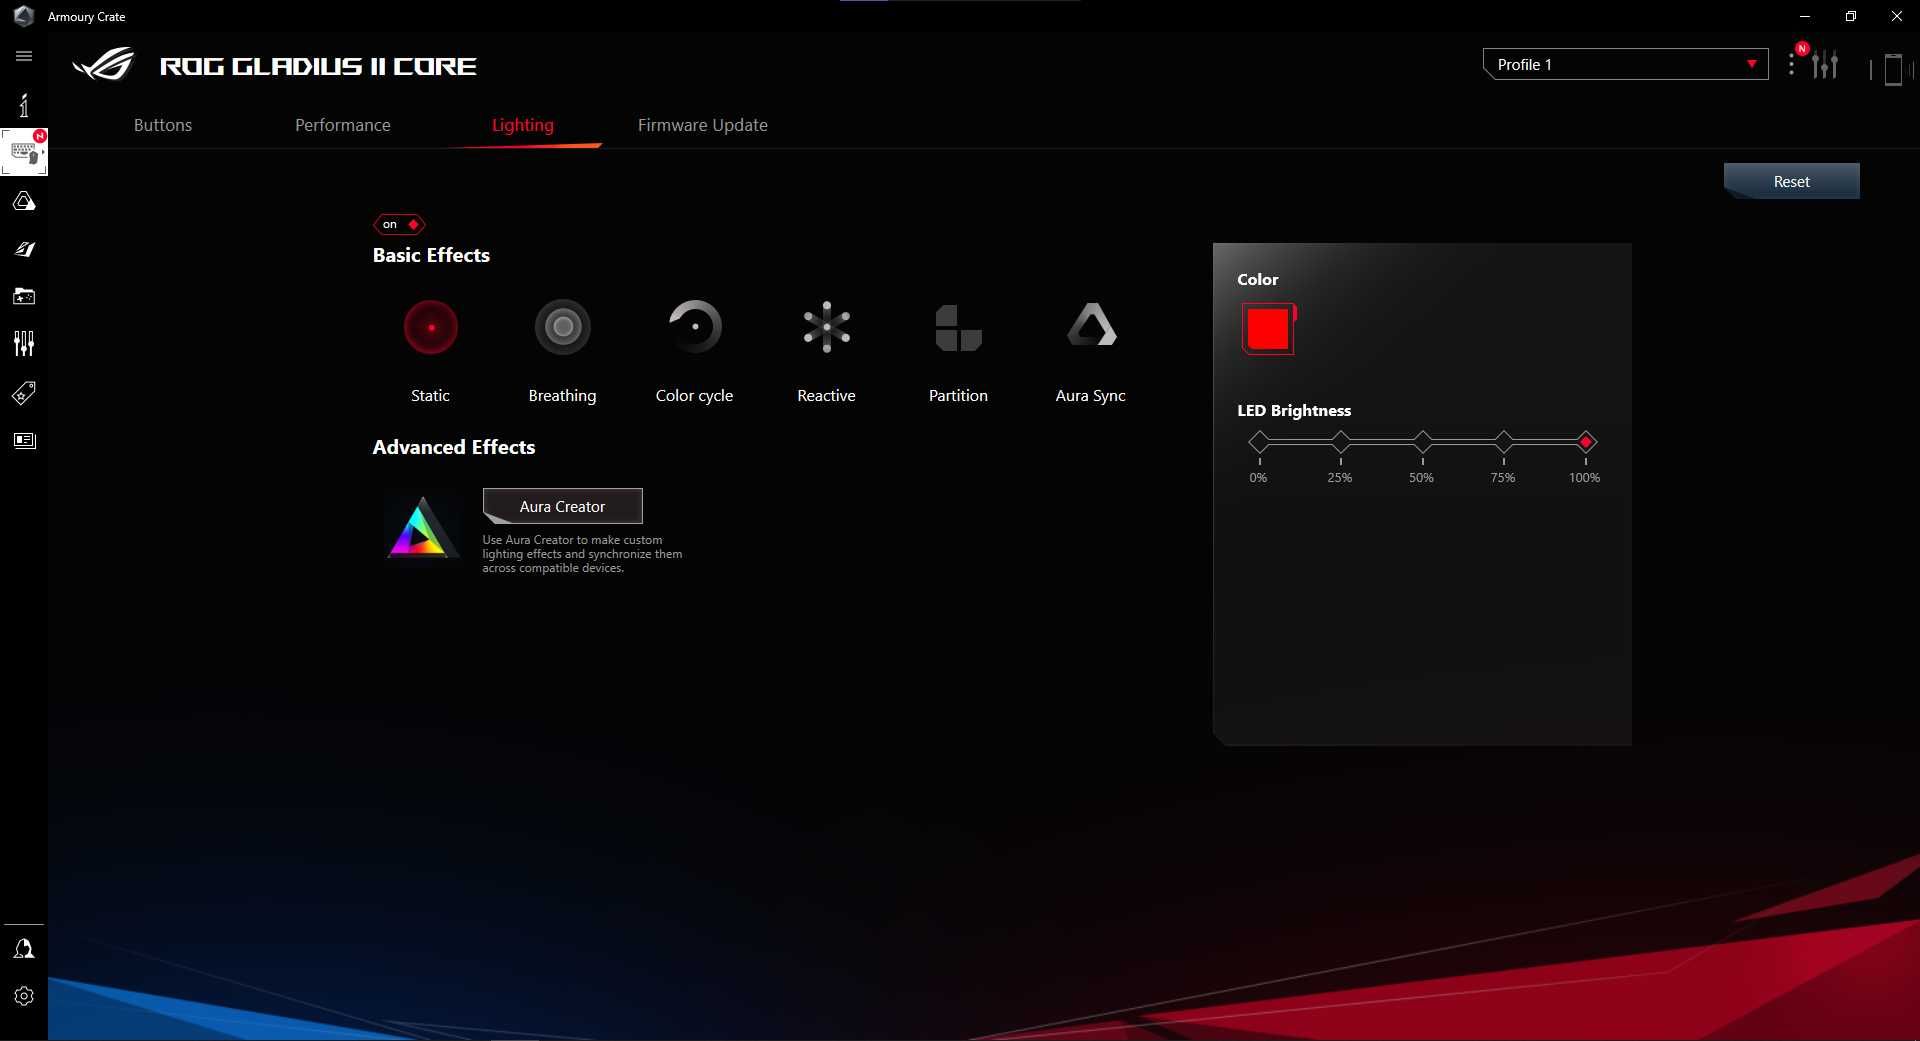The width and height of the screenshot is (1920, 1041).
Task: Toggle the lighting on switch off
Action: click(x=399, y=224)
